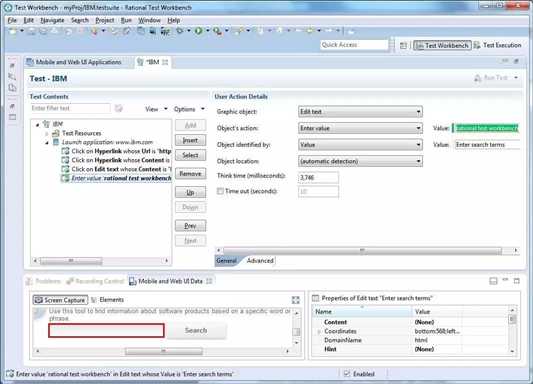Switch to Test Execution perspective

498,45
